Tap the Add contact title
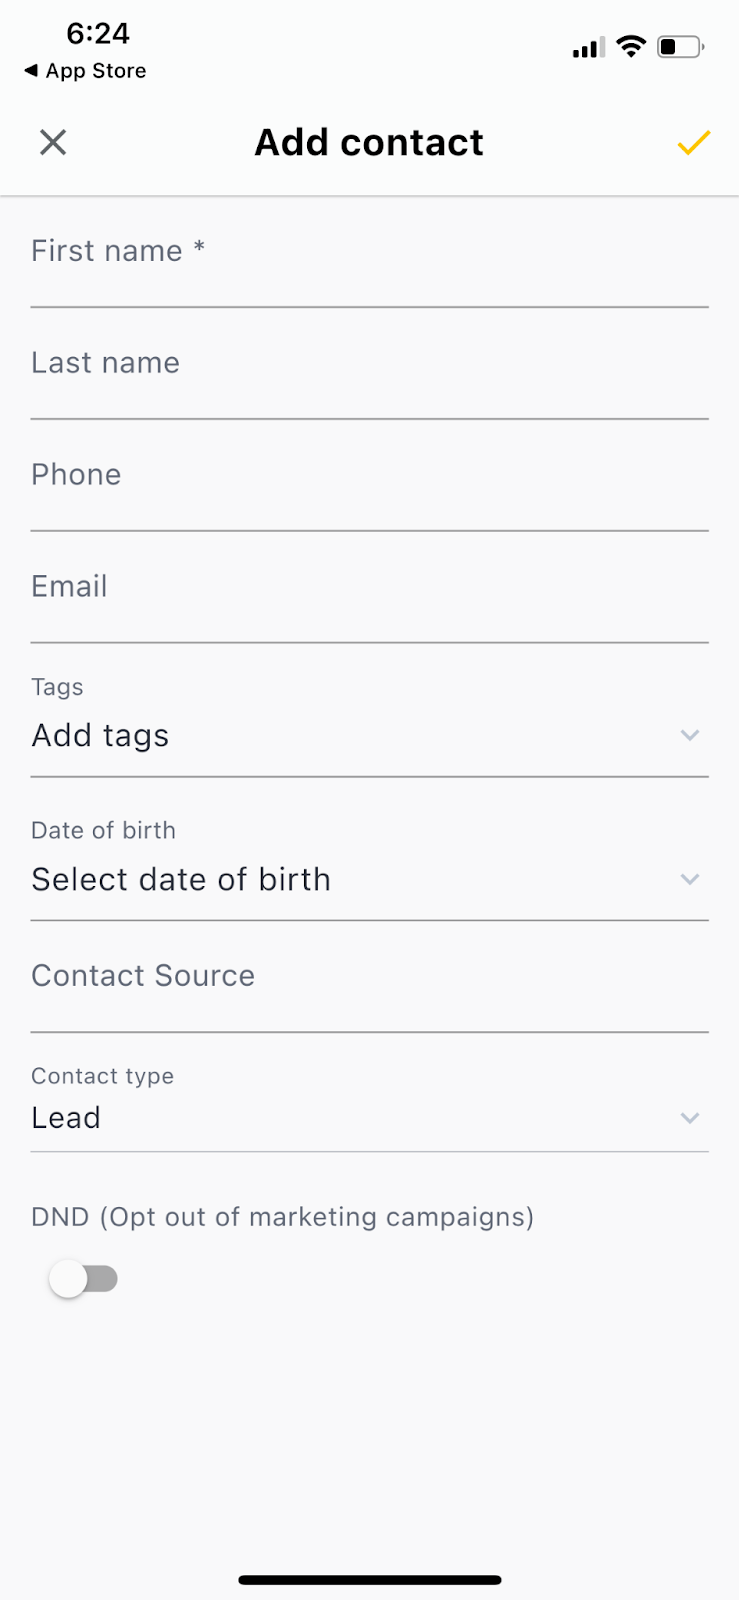Viewport: 739px width, 1600px height. coord(369,143)
